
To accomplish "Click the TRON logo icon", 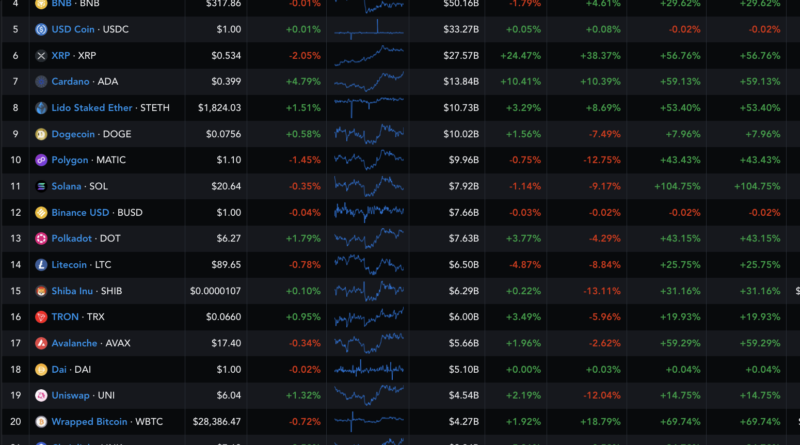I will tap(41, 317).
